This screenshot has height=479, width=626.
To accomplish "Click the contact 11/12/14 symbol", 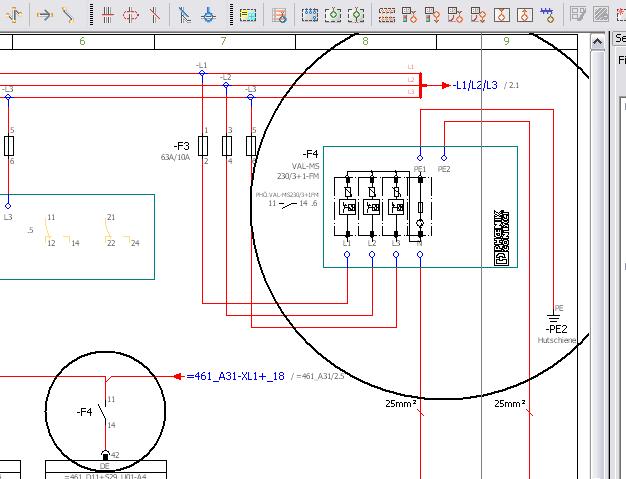I will click(x=62, y=231).
